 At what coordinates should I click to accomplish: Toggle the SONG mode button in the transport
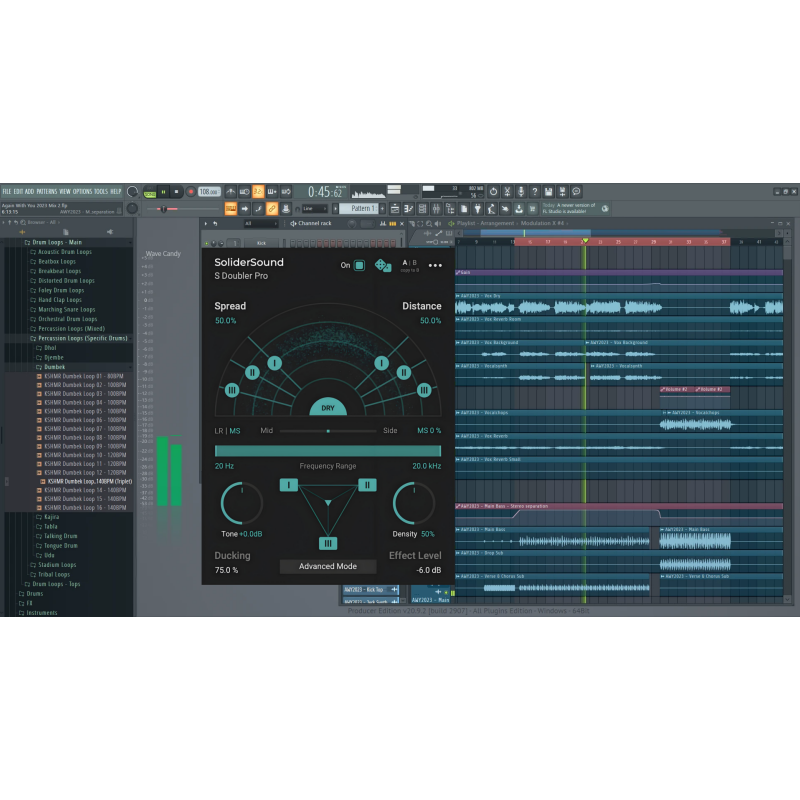tap(150, 193)
